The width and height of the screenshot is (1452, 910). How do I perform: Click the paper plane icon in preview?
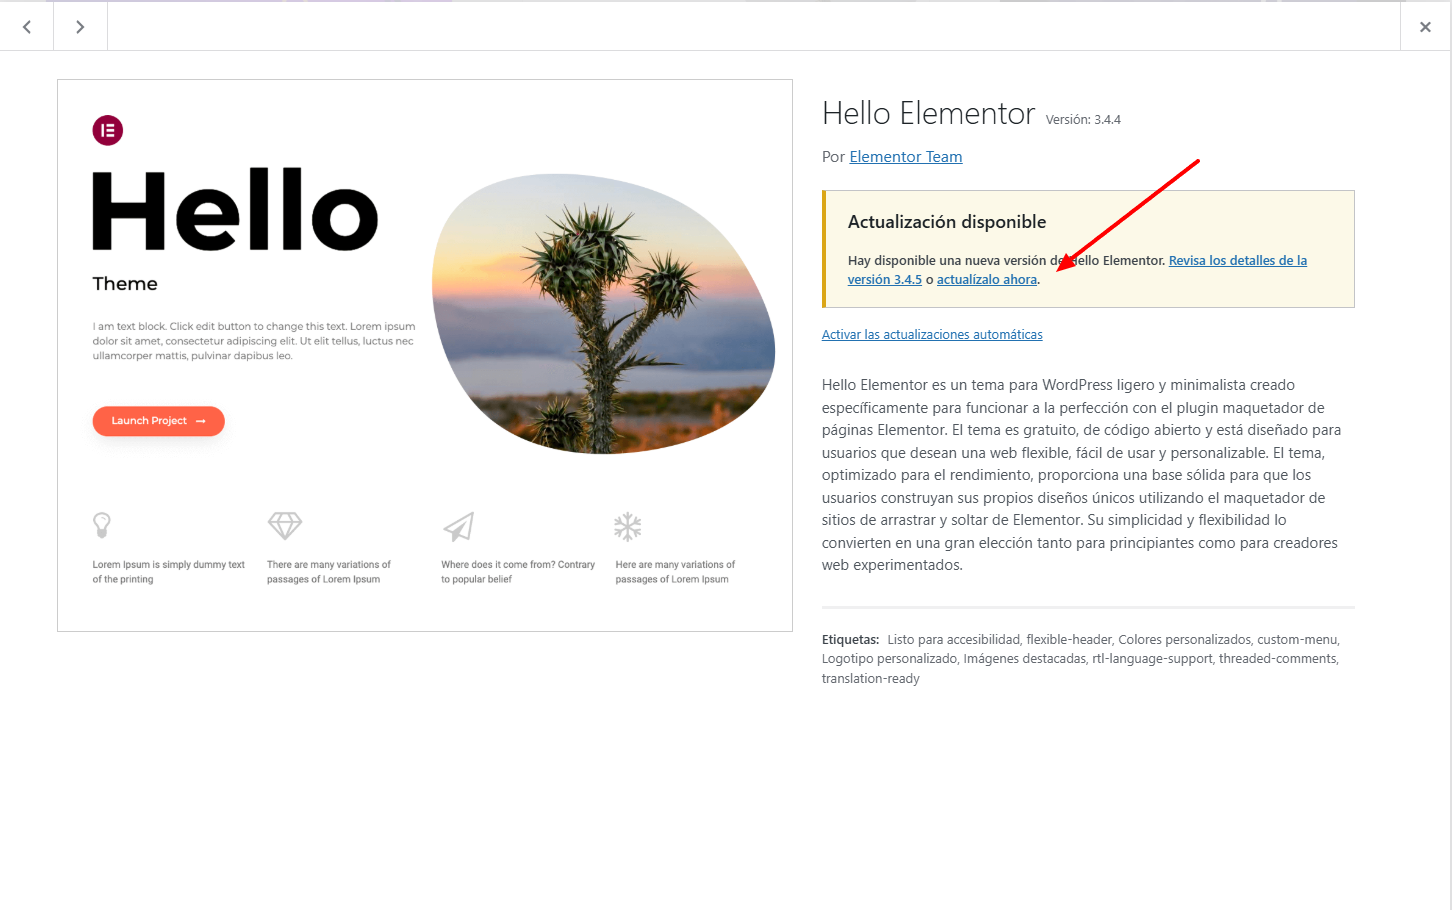click(459, 526)
